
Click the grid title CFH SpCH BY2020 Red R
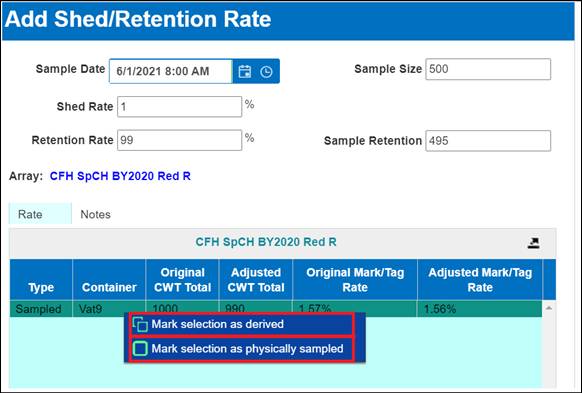point(266,242)
